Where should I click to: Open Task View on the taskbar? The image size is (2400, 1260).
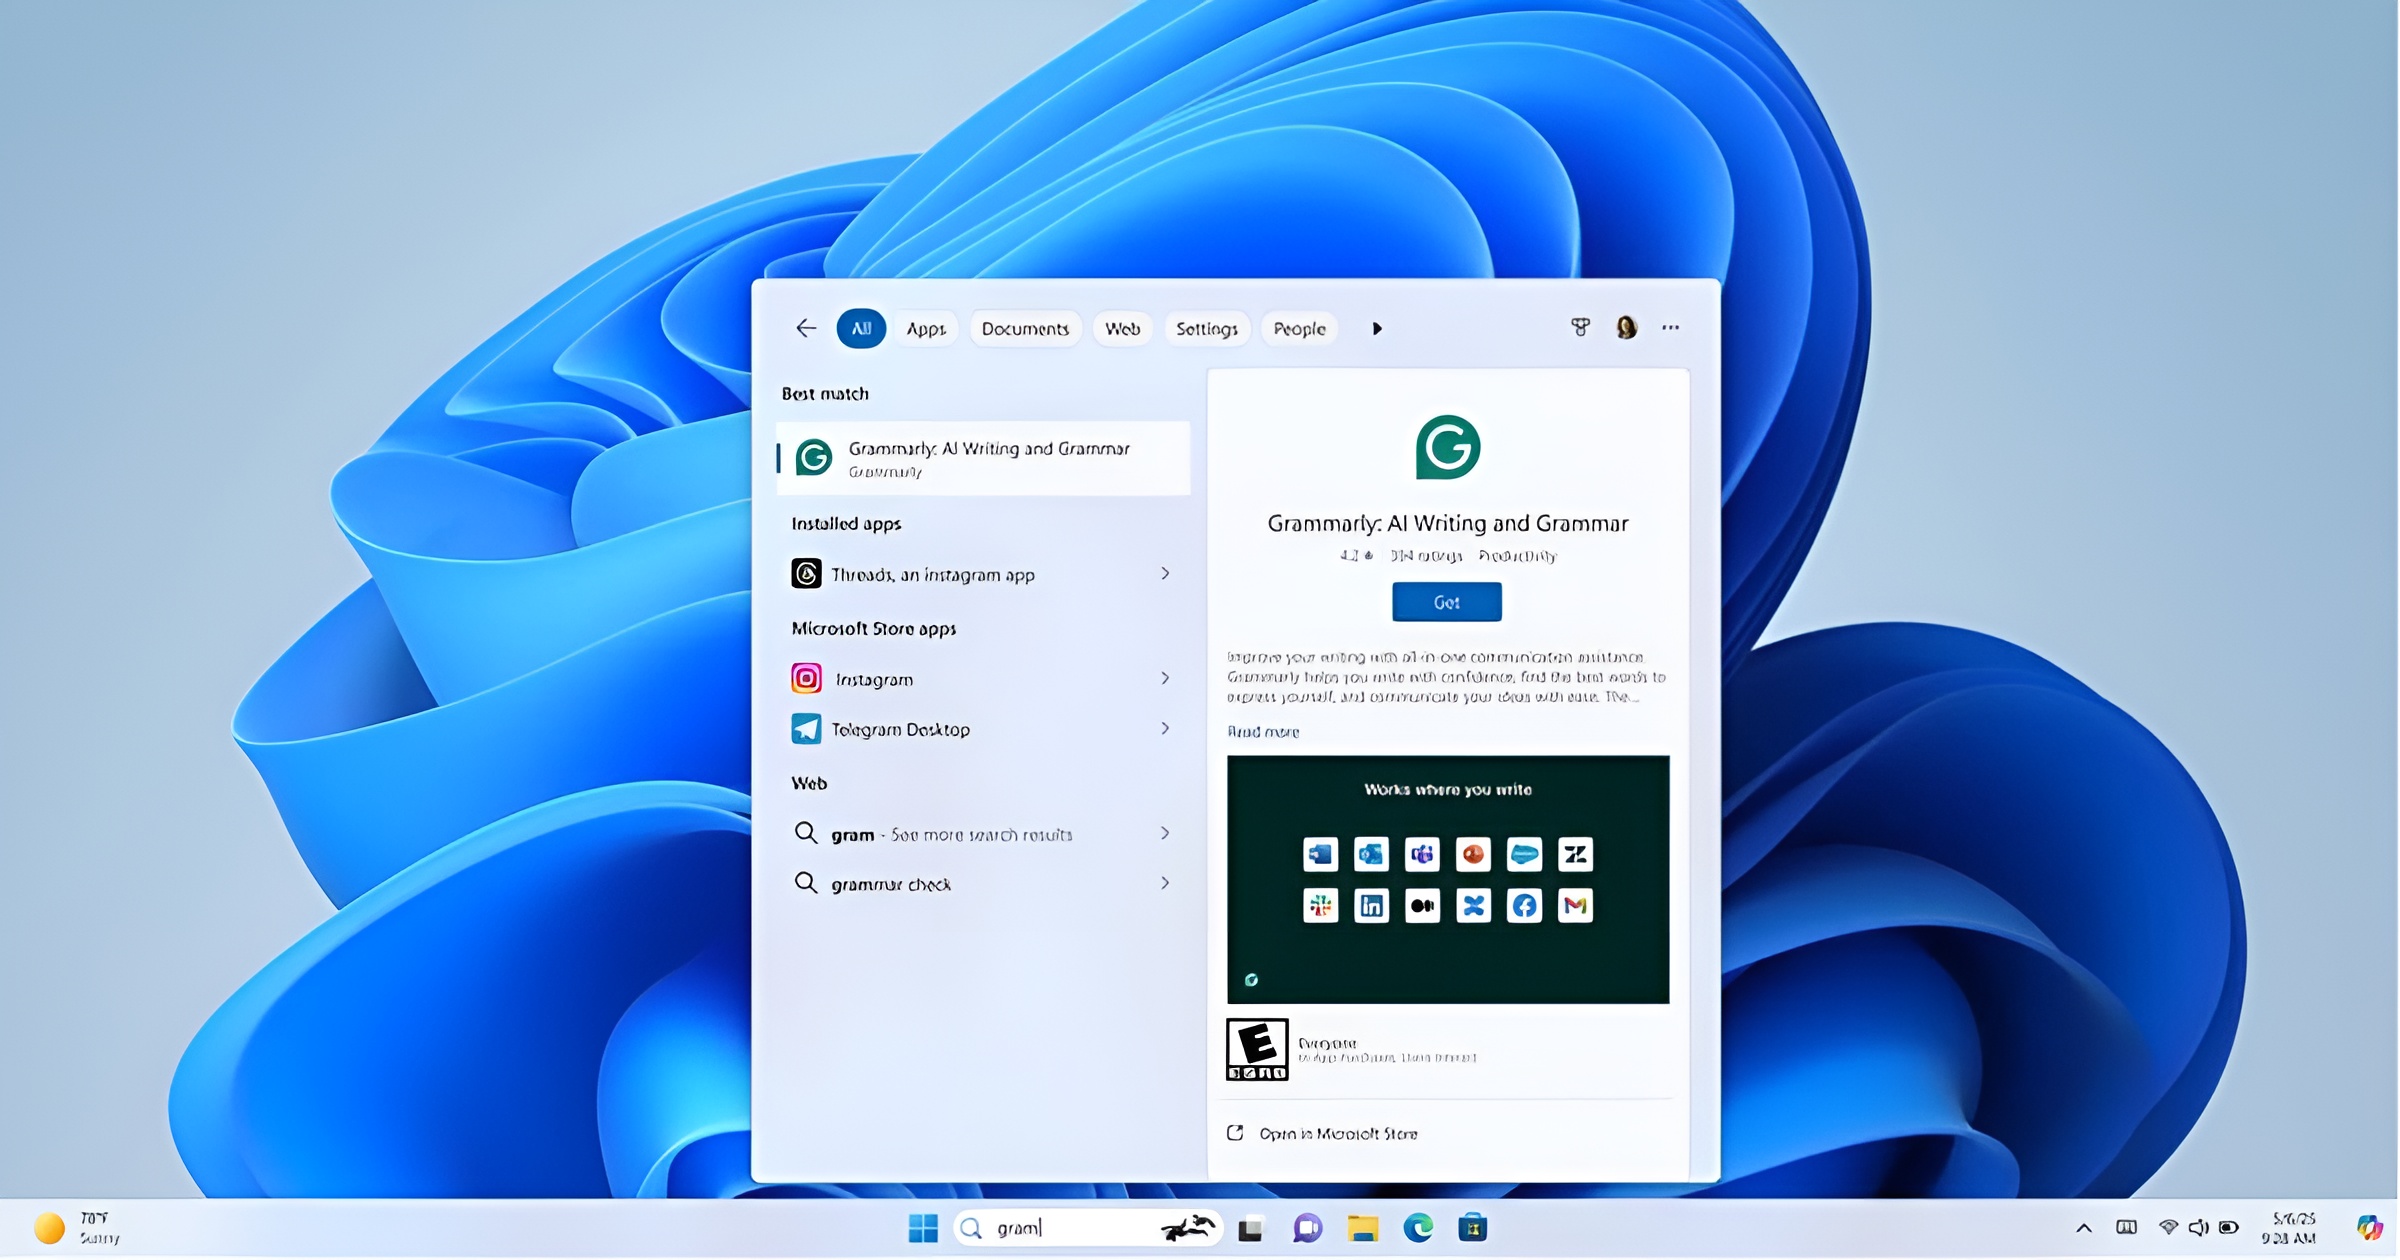(1250, 1228)
